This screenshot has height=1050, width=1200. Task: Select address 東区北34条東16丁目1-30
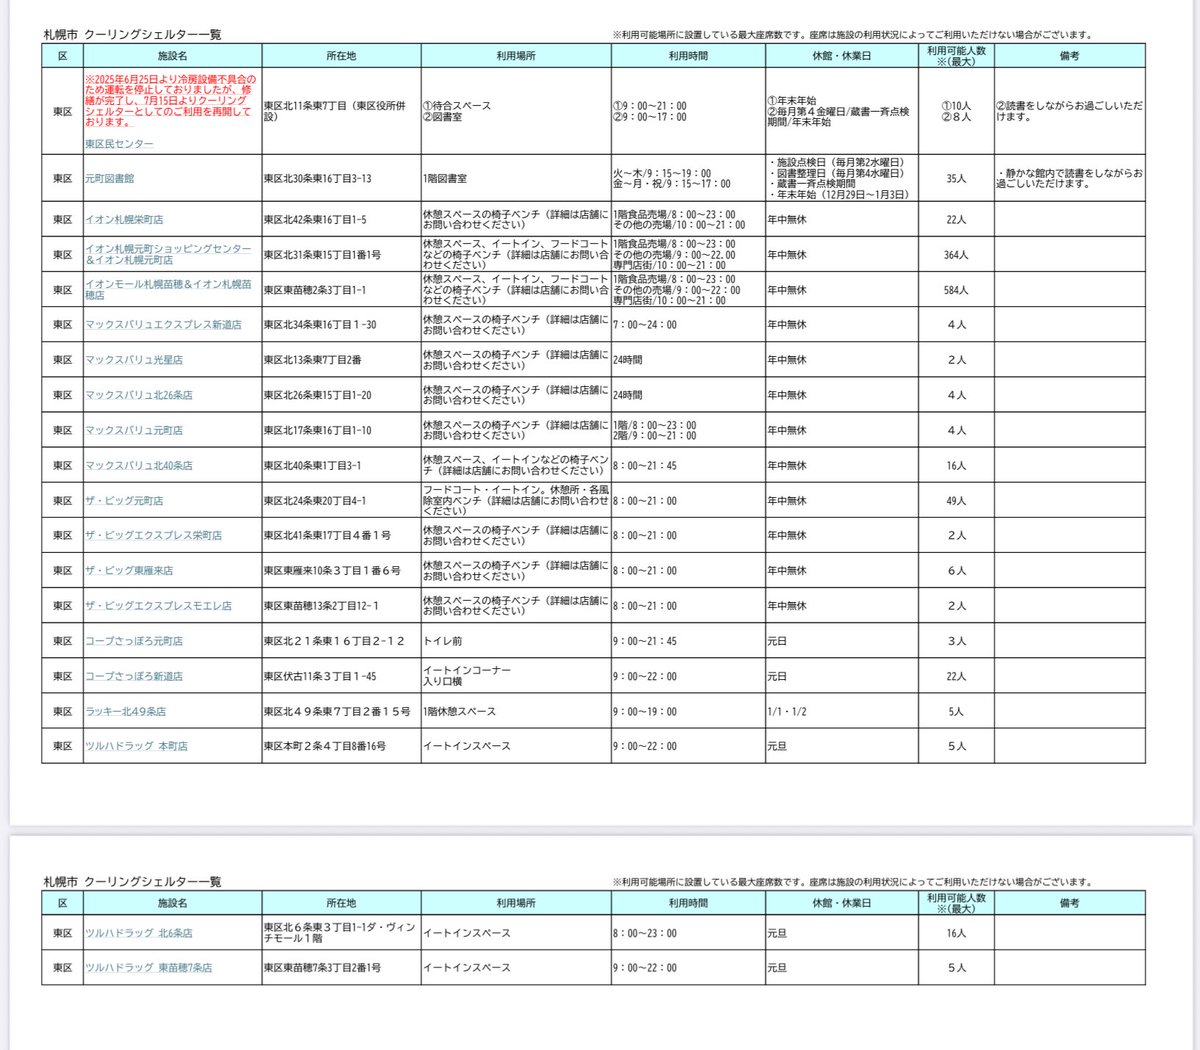coord(320,324)
